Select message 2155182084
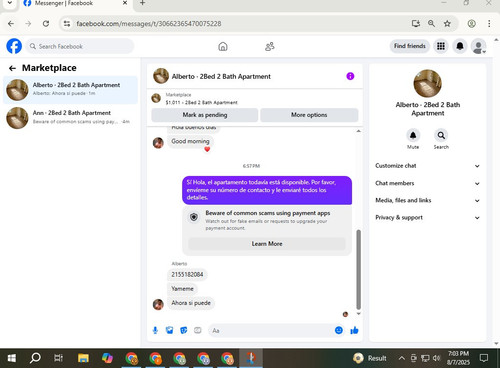 coord(187,274)
